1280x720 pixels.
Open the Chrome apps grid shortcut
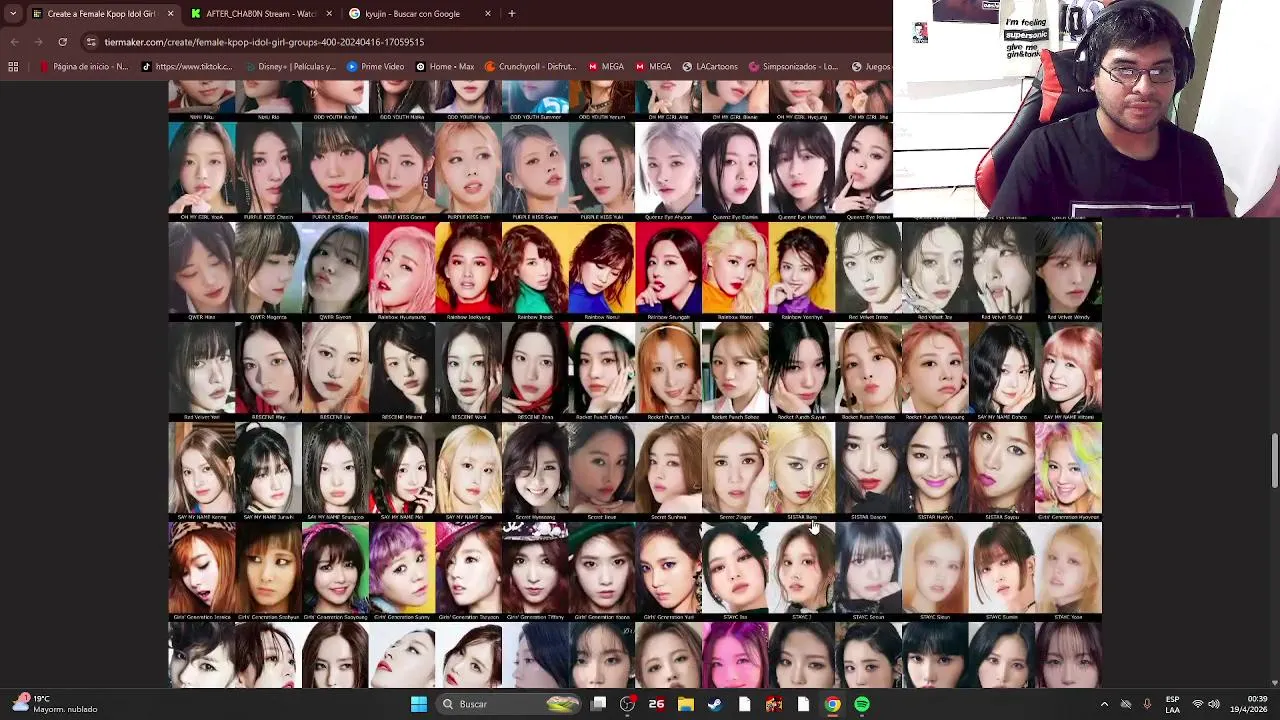coord(13,67)
